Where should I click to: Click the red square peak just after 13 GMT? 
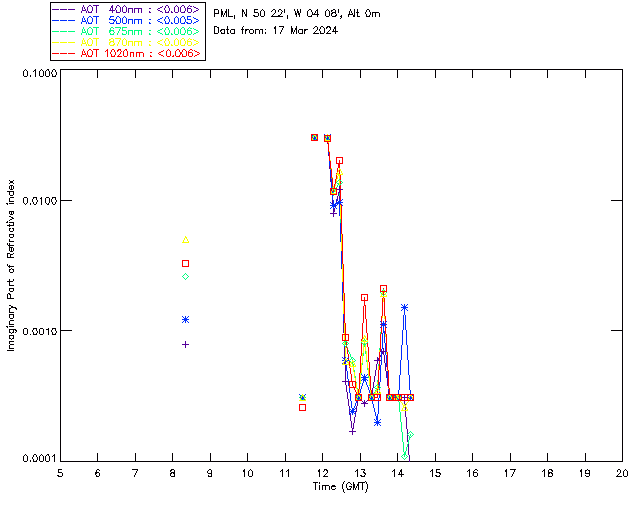pos(364,298)
